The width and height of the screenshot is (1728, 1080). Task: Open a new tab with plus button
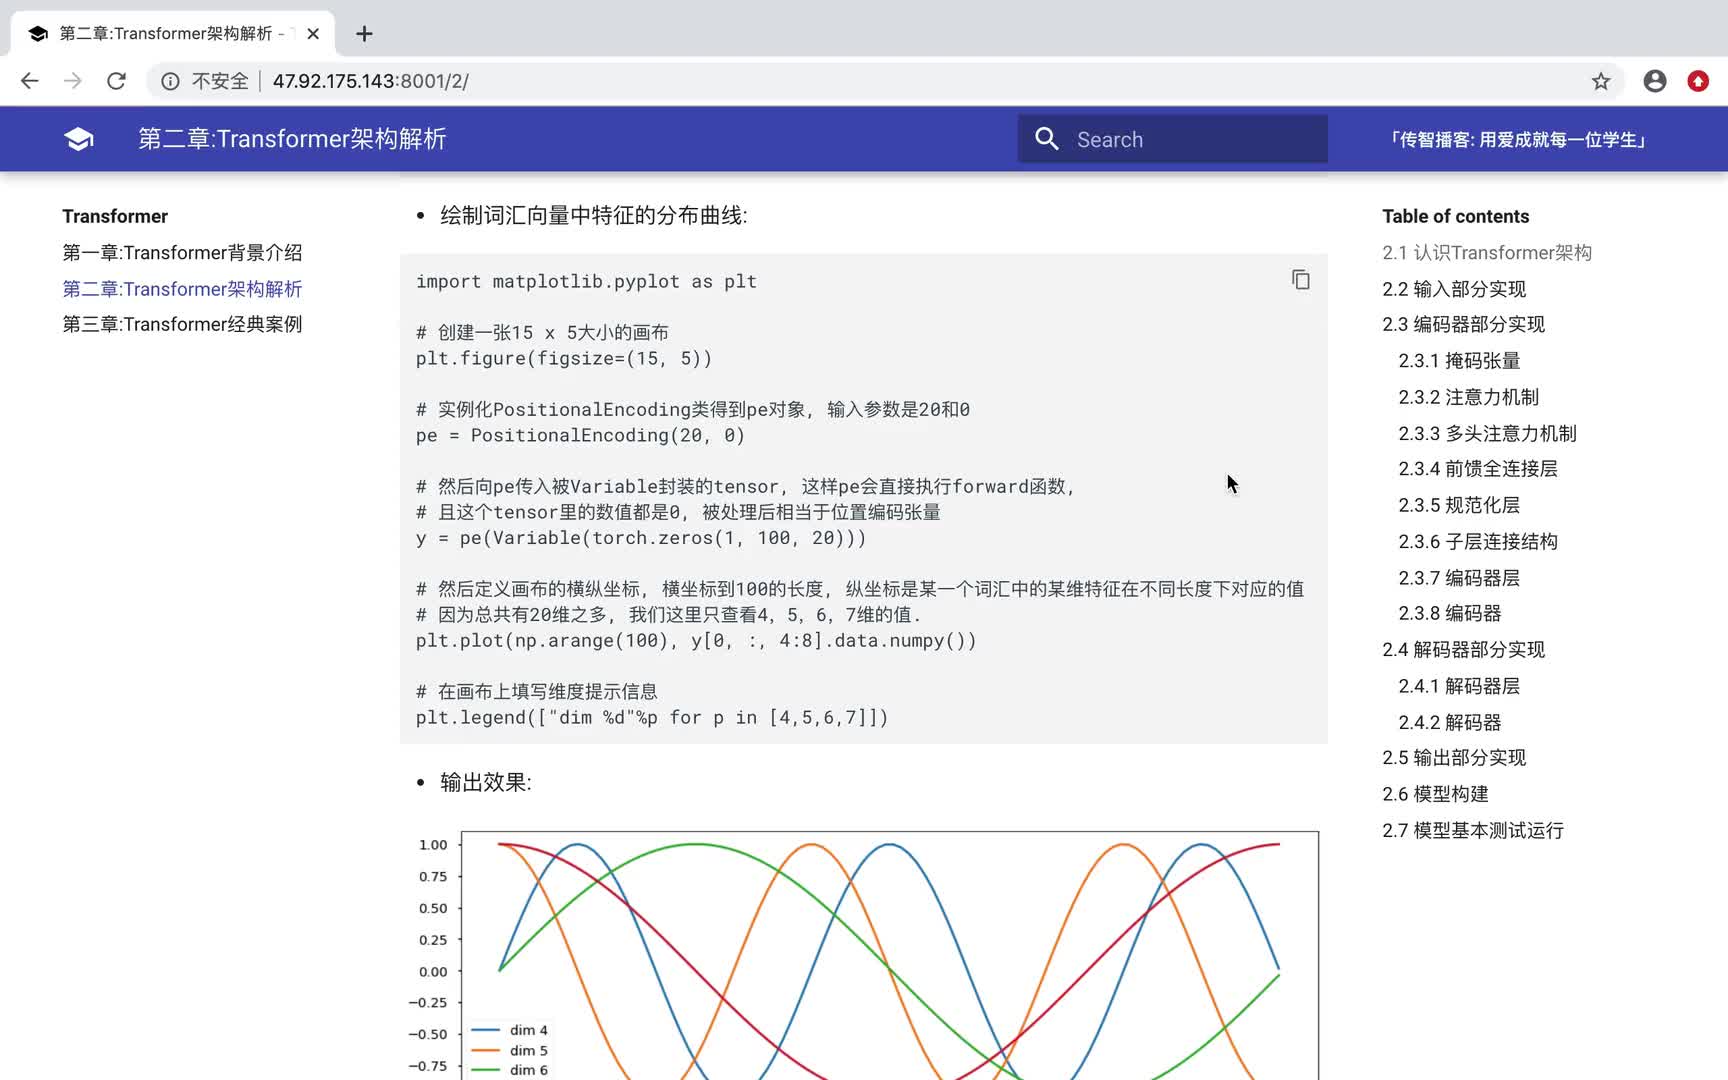pos(364,34)
